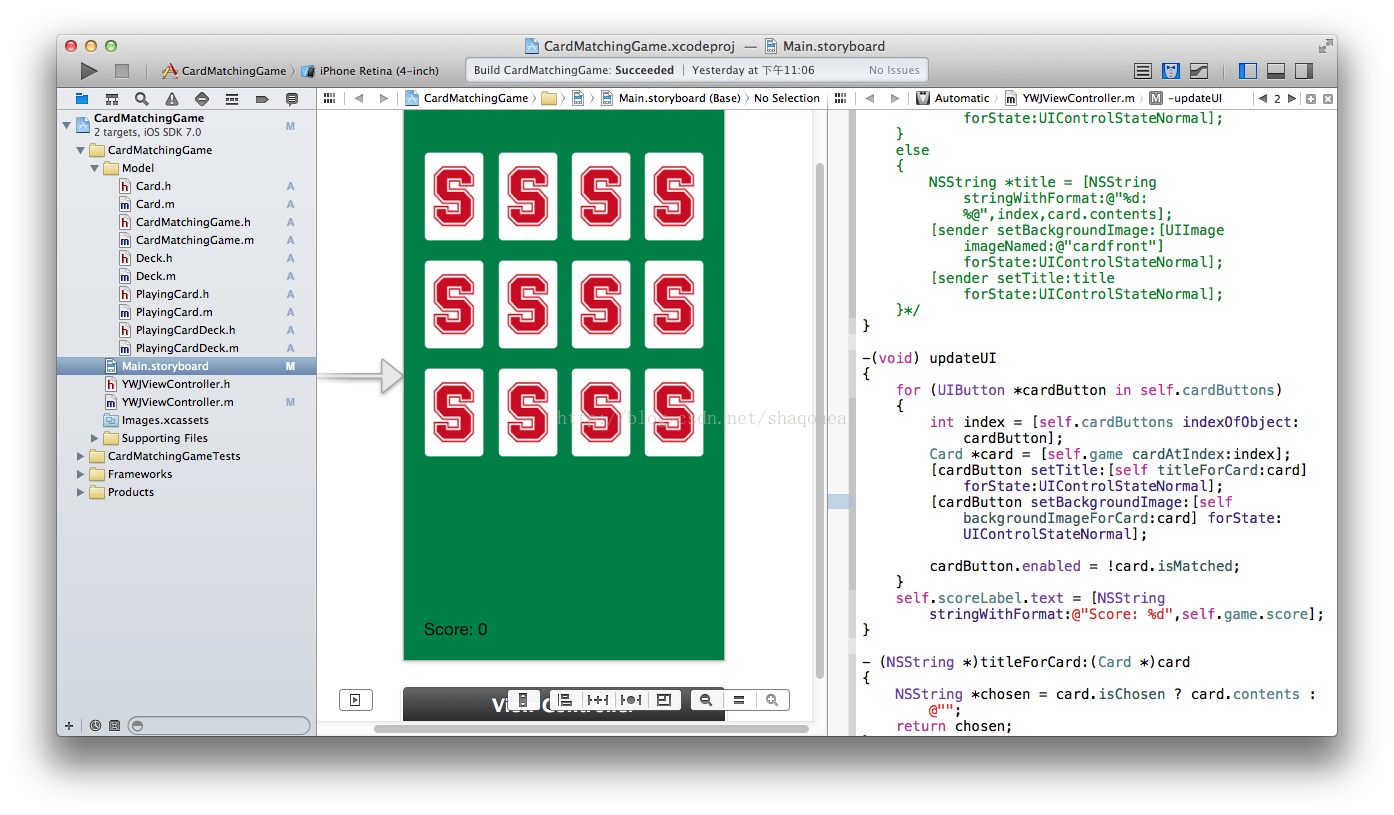Zoom out the storyboard canvas
The image size is (1394, 815).
(706, 700)
